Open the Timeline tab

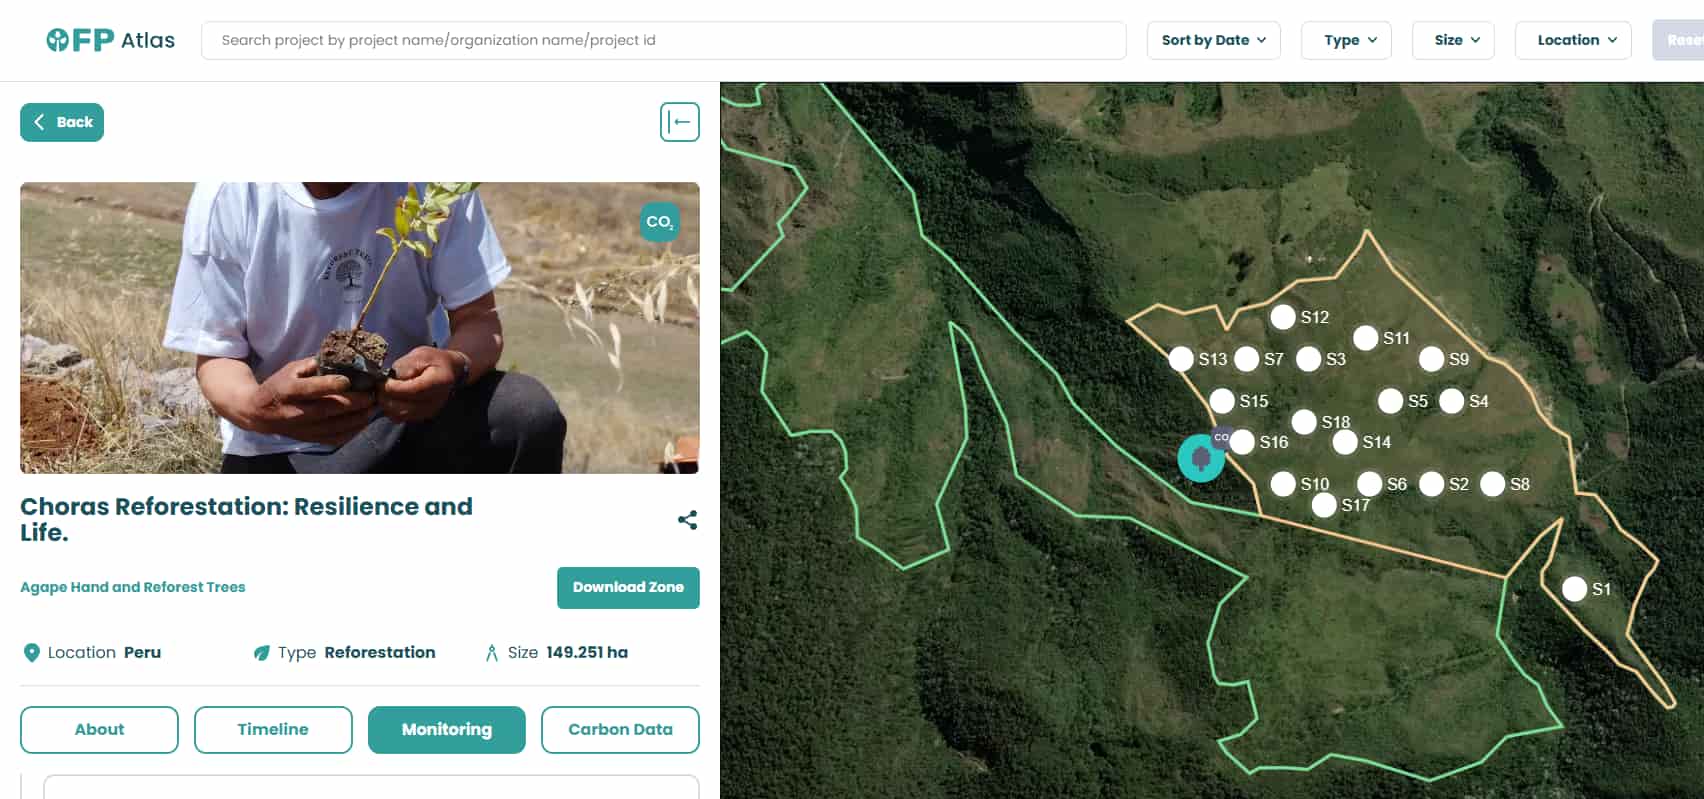[273, 730]
